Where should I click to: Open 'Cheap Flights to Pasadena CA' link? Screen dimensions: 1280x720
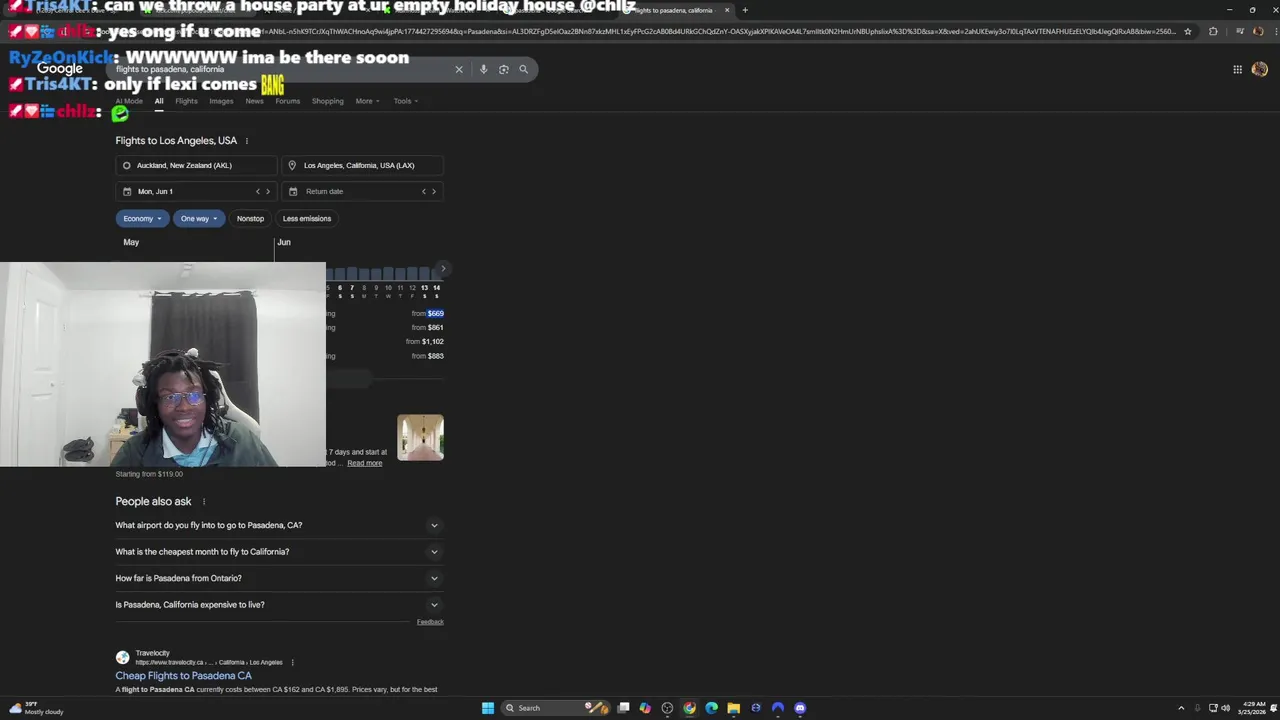tap(183, 676)
